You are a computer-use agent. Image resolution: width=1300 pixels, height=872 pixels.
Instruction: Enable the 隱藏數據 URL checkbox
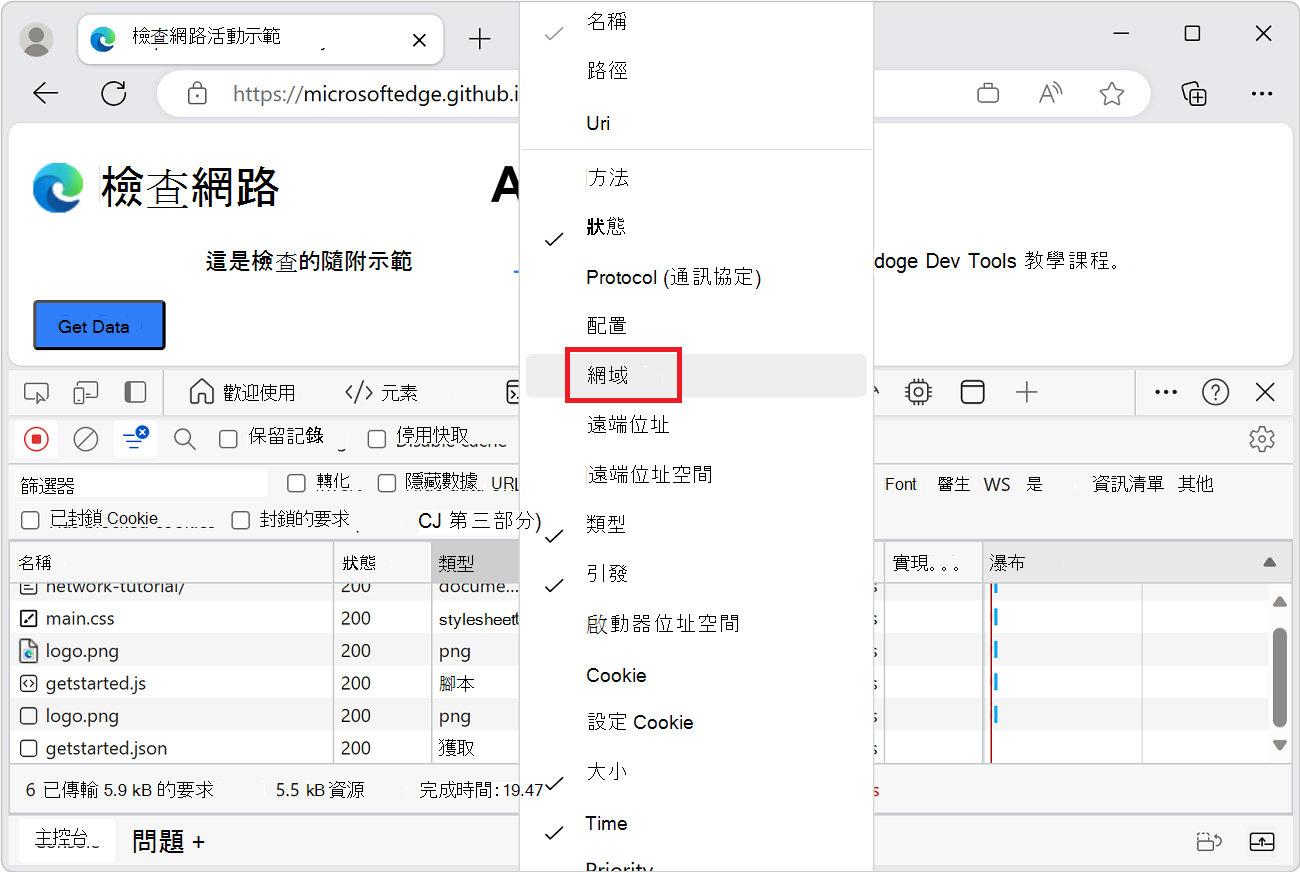[386, 483]
